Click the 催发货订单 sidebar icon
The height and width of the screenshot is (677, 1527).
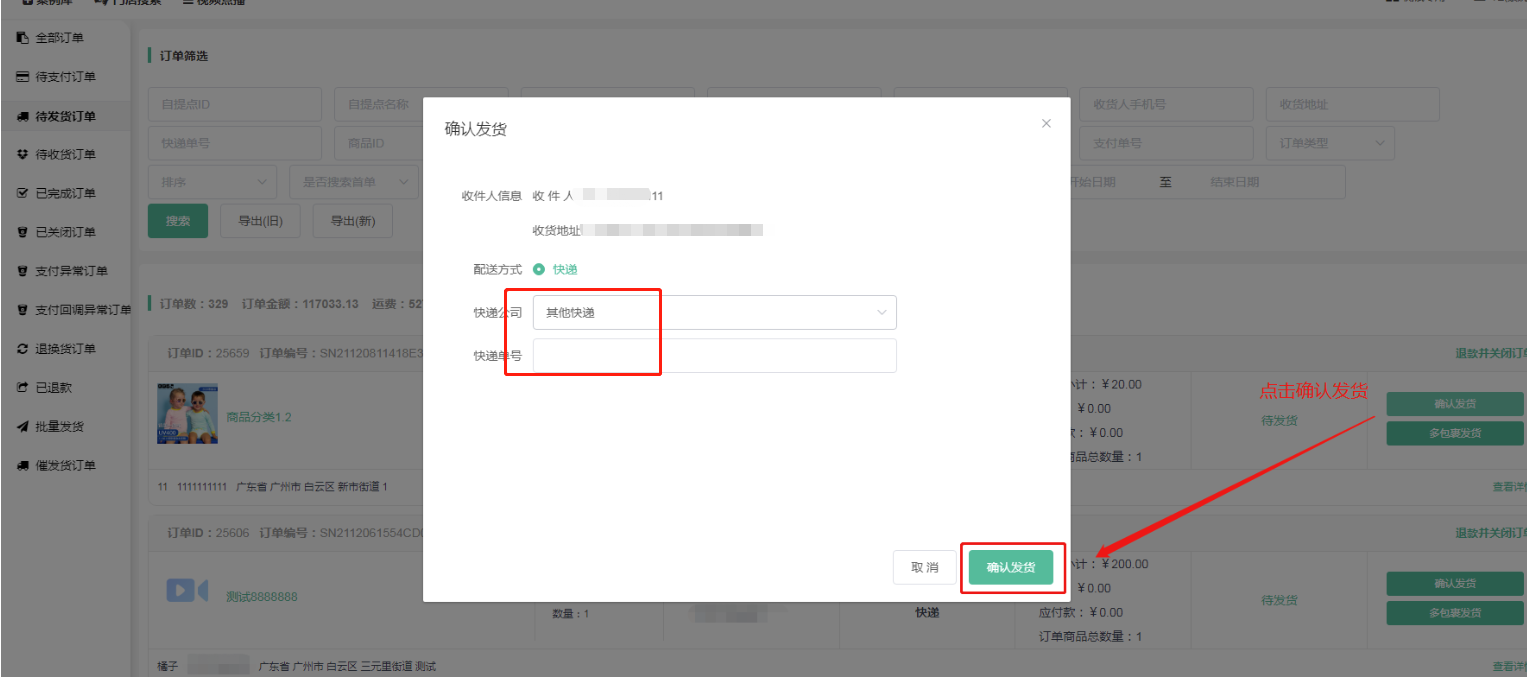tap(22, 466)
